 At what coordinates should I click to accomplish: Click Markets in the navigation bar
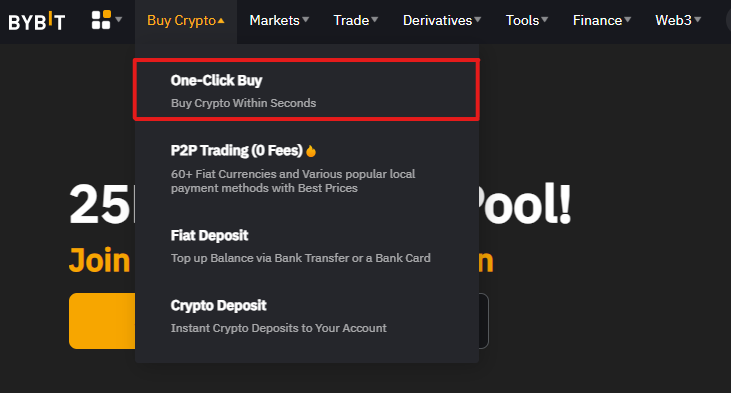[x=274, y=21]
